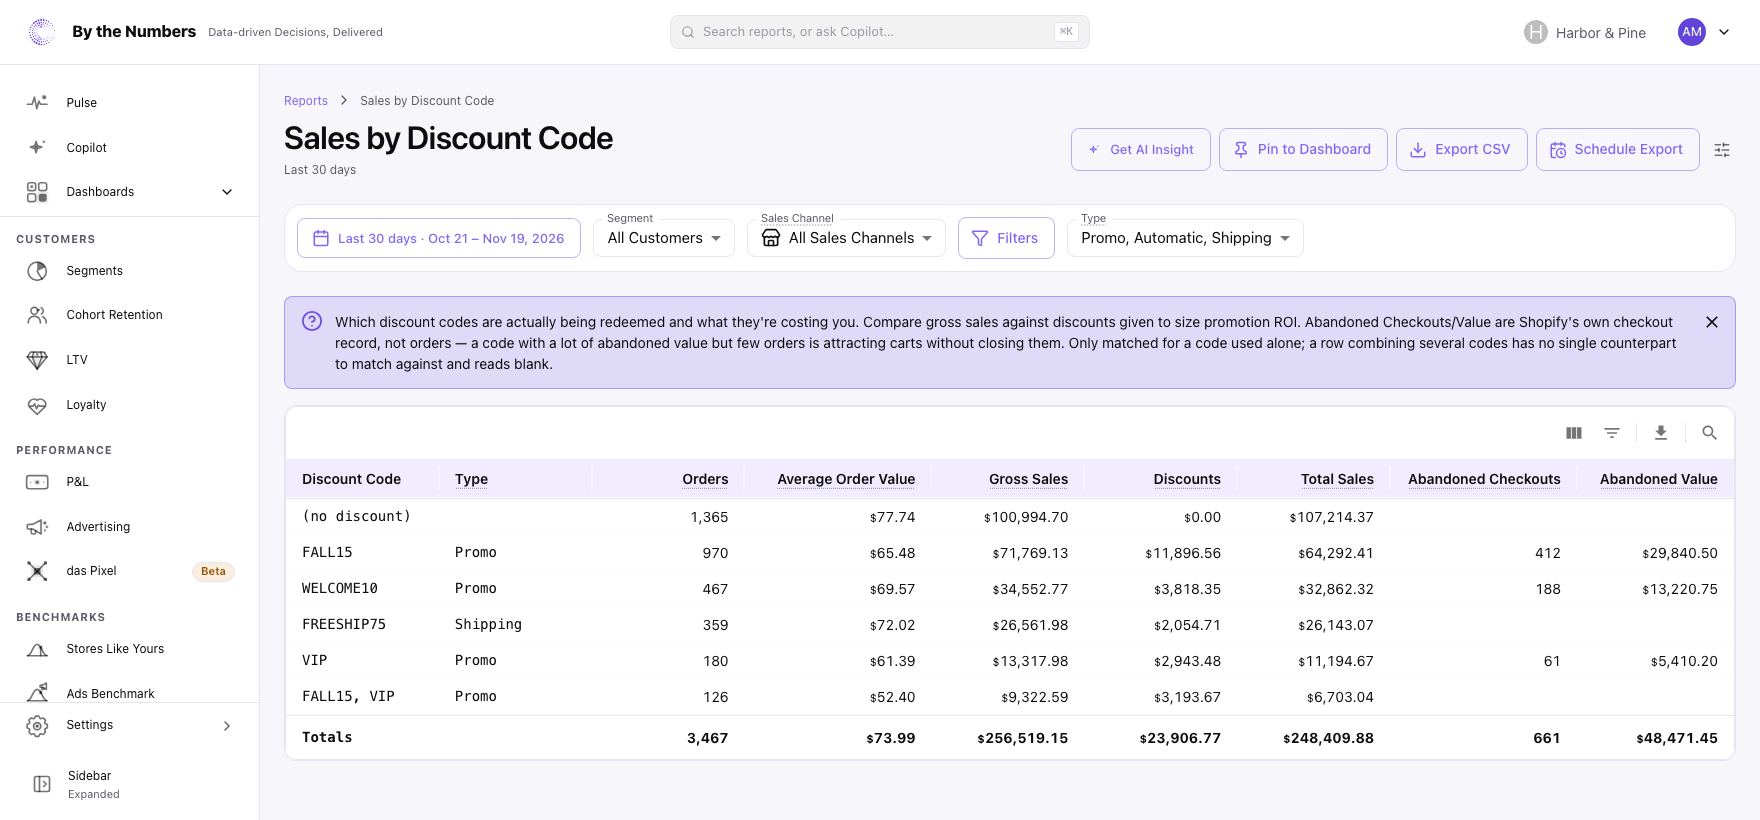Click the $48,471.45 abandoned value total
Viewport: 1760px width, 820px height.
tap(1677, 739)
